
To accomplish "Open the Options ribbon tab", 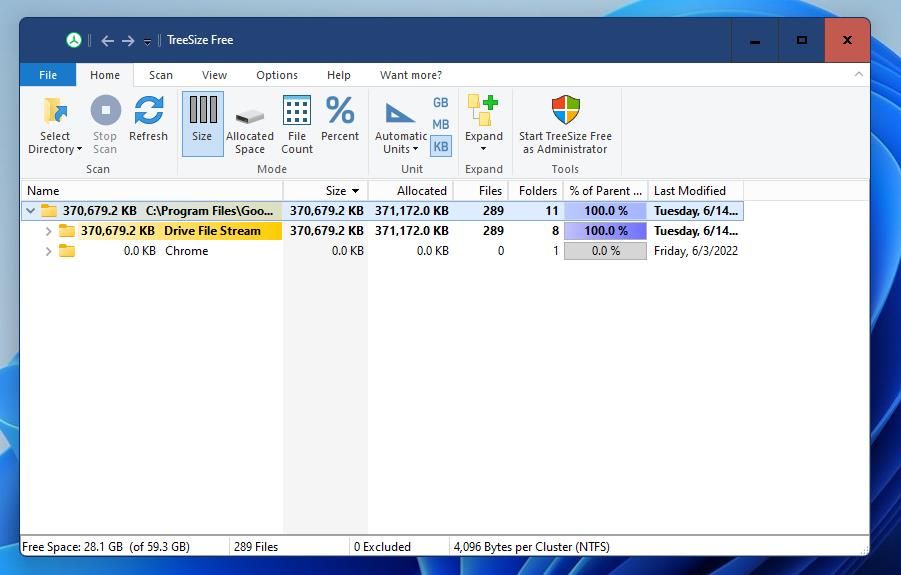I will [276, 75].
